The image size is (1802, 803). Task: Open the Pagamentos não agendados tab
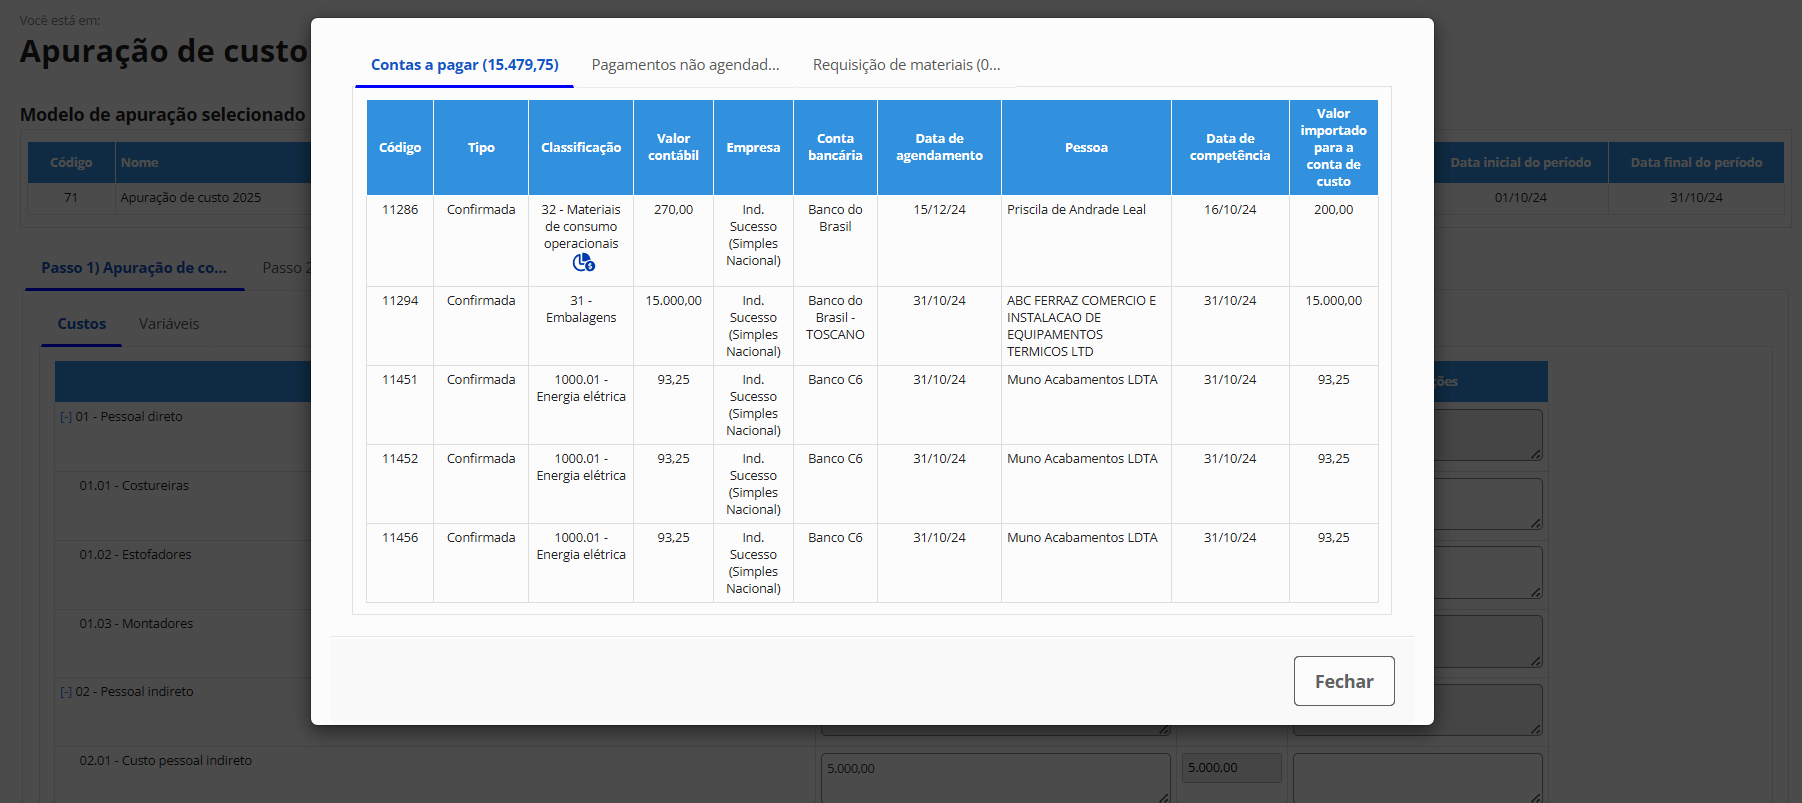point(685,65)
